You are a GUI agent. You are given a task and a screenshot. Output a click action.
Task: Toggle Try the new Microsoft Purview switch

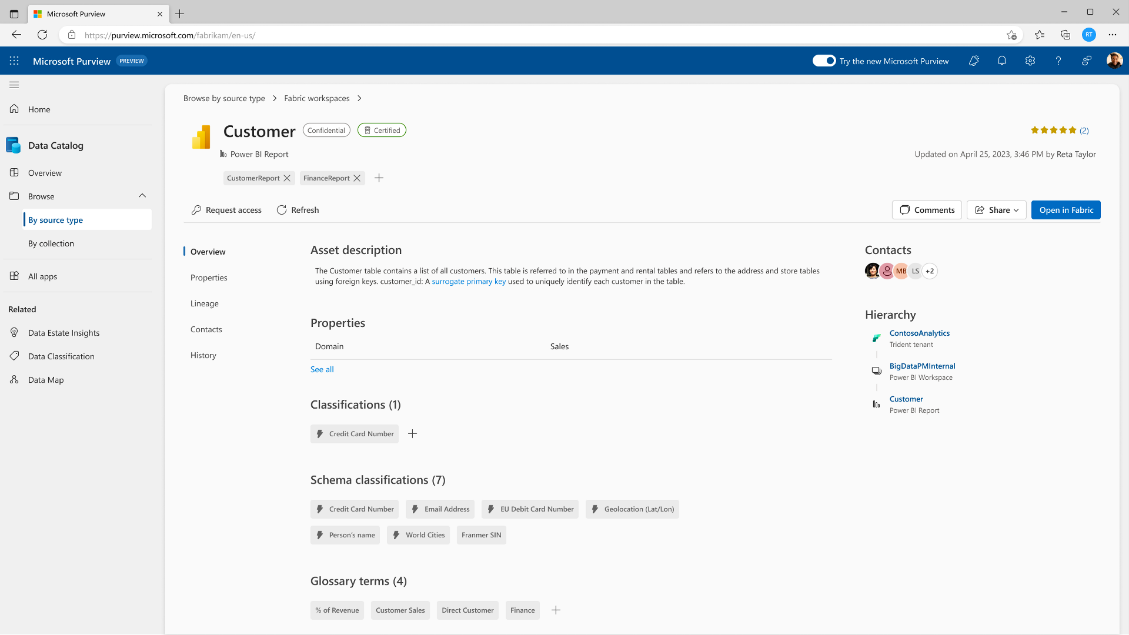tap(824, 61)
